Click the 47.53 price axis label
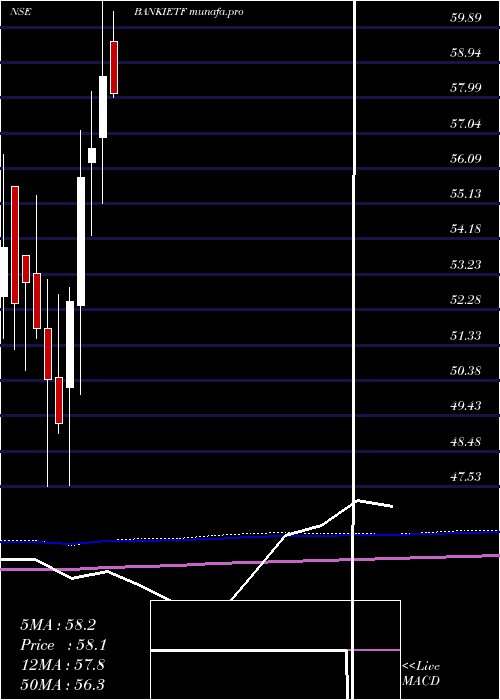Screen dimensions: 500x700 click(x=465, y=477)
